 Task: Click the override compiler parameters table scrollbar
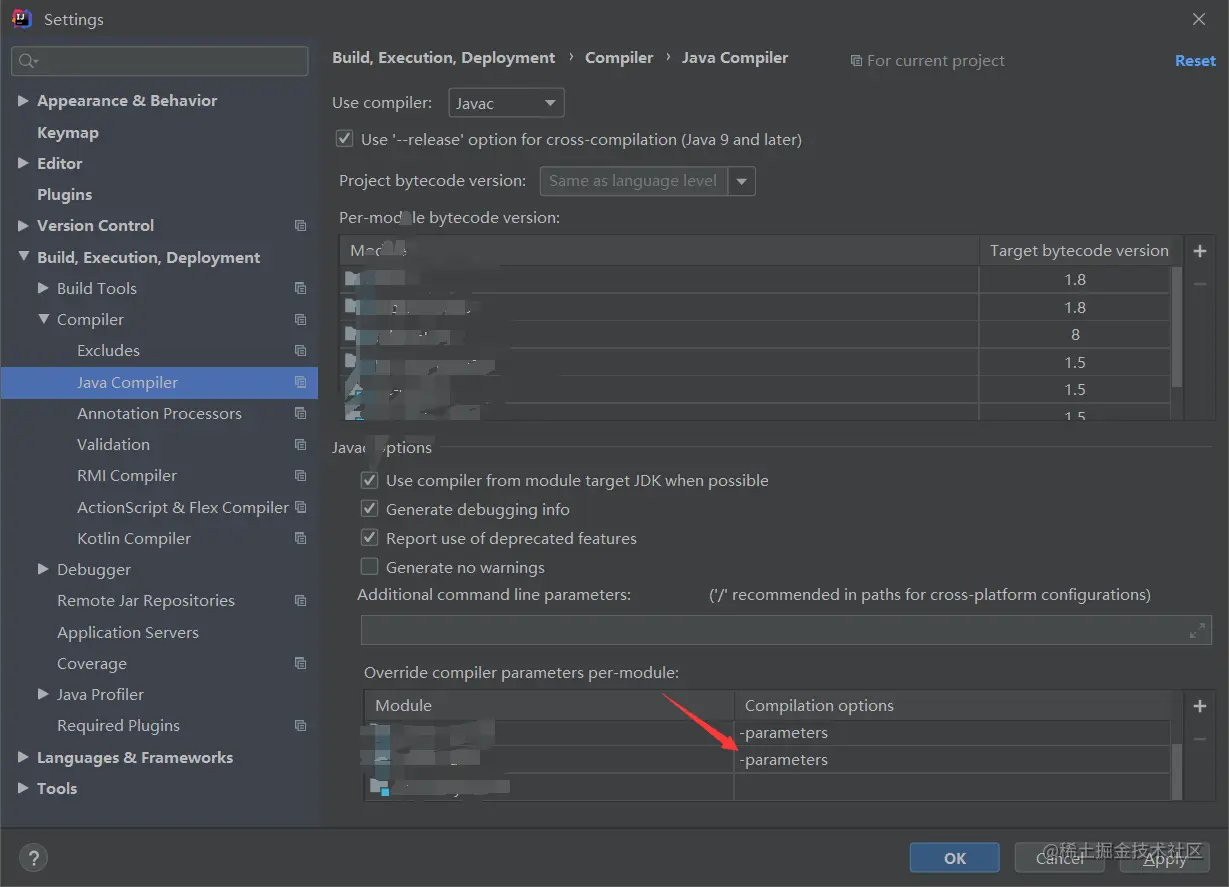[x=1177, y=770]
